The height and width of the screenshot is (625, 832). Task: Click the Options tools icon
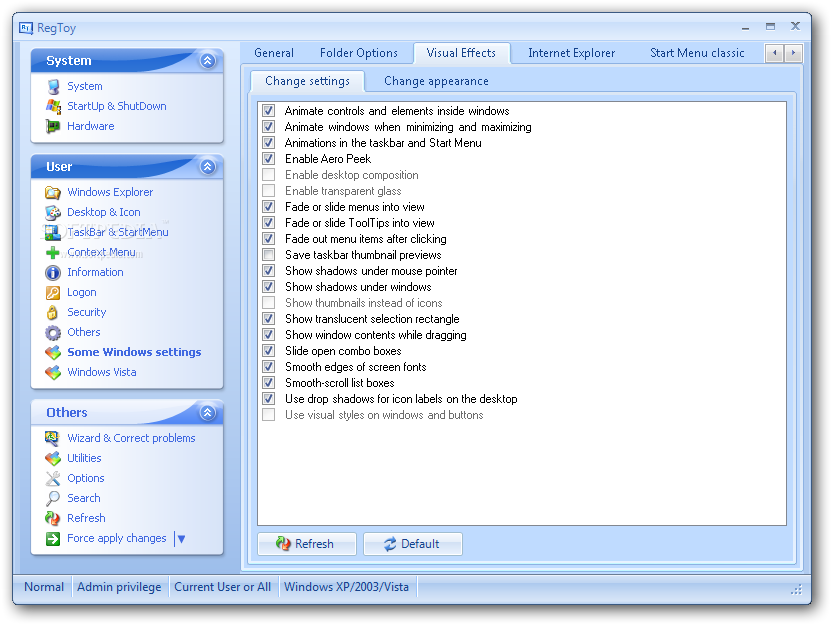(x=53, y=479)
